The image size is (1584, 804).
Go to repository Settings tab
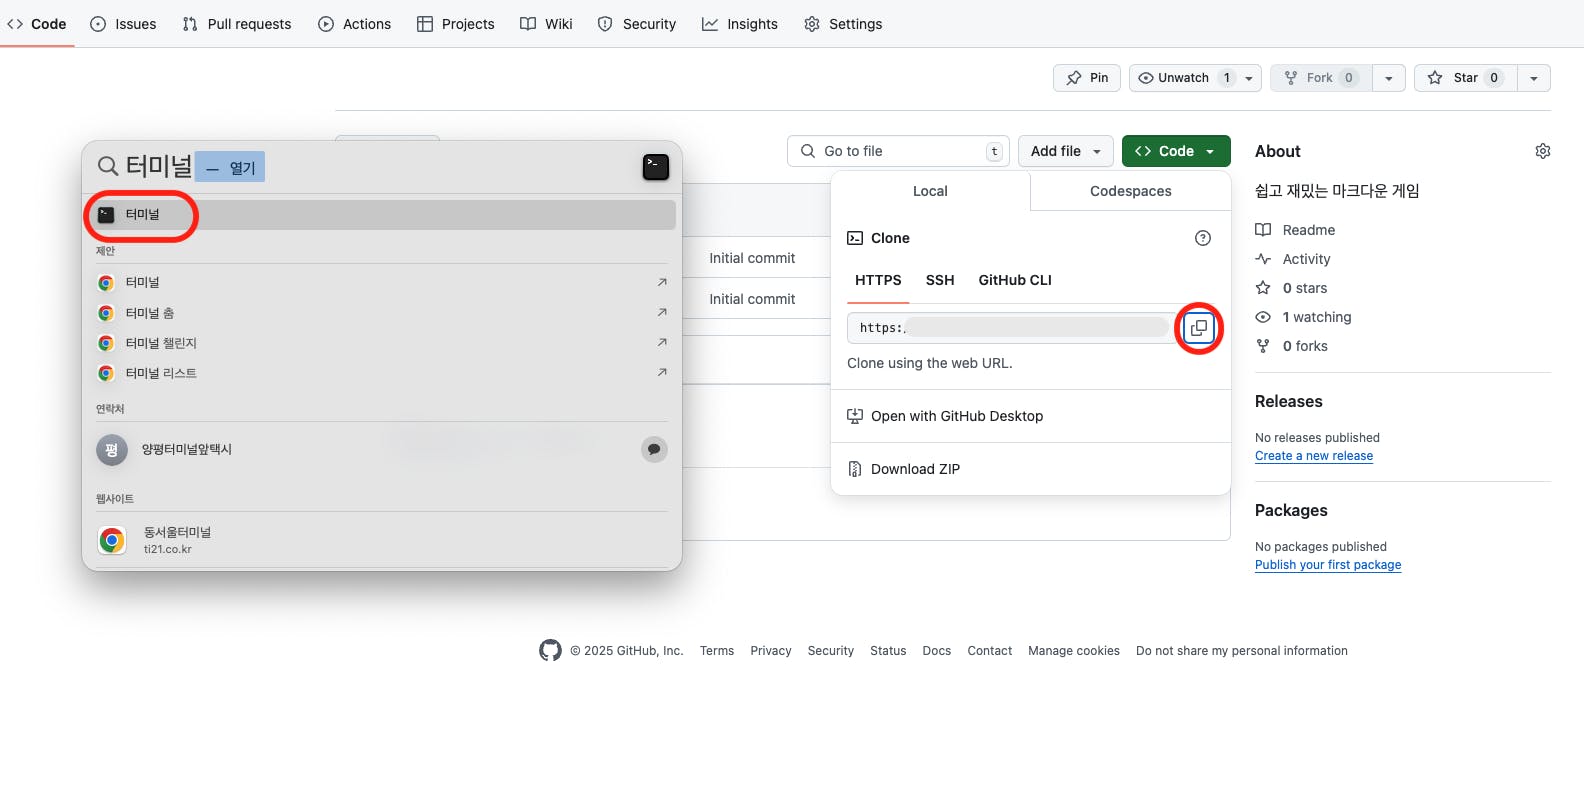pos(843,24)
